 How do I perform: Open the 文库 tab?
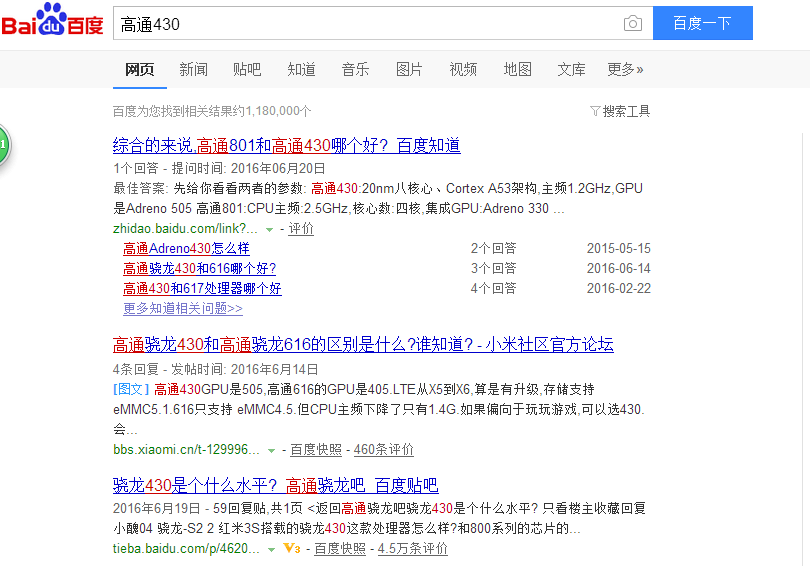(571, 69)
